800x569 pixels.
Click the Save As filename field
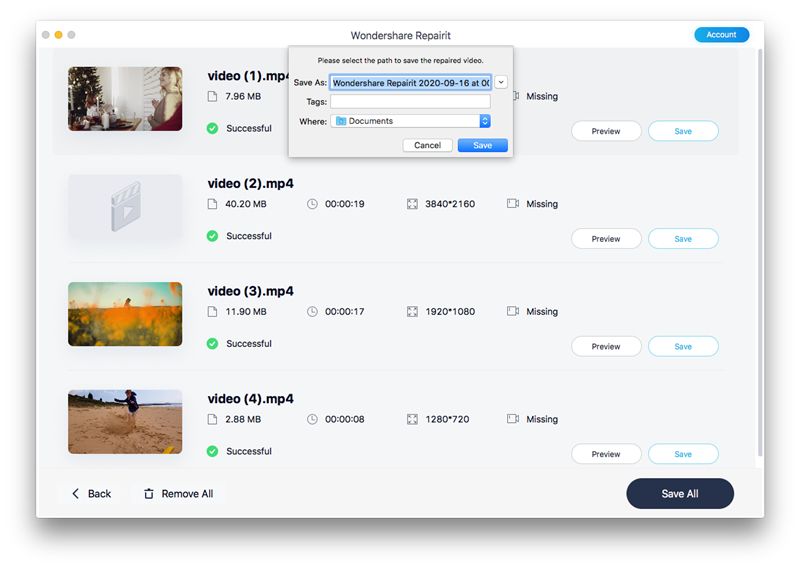410,83
